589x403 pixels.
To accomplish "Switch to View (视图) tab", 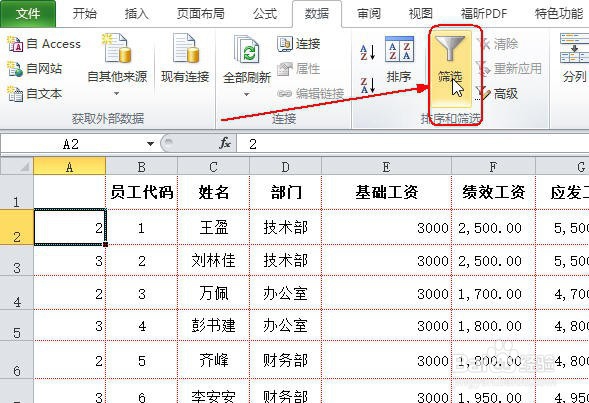I will point(420,14).
